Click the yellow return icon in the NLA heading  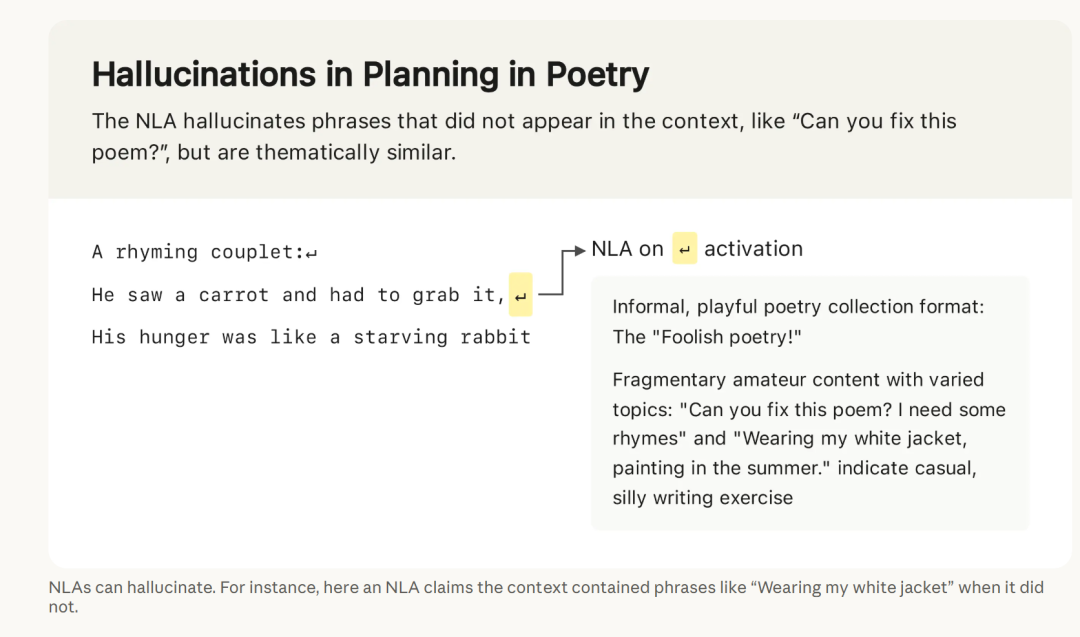(684, 249)
